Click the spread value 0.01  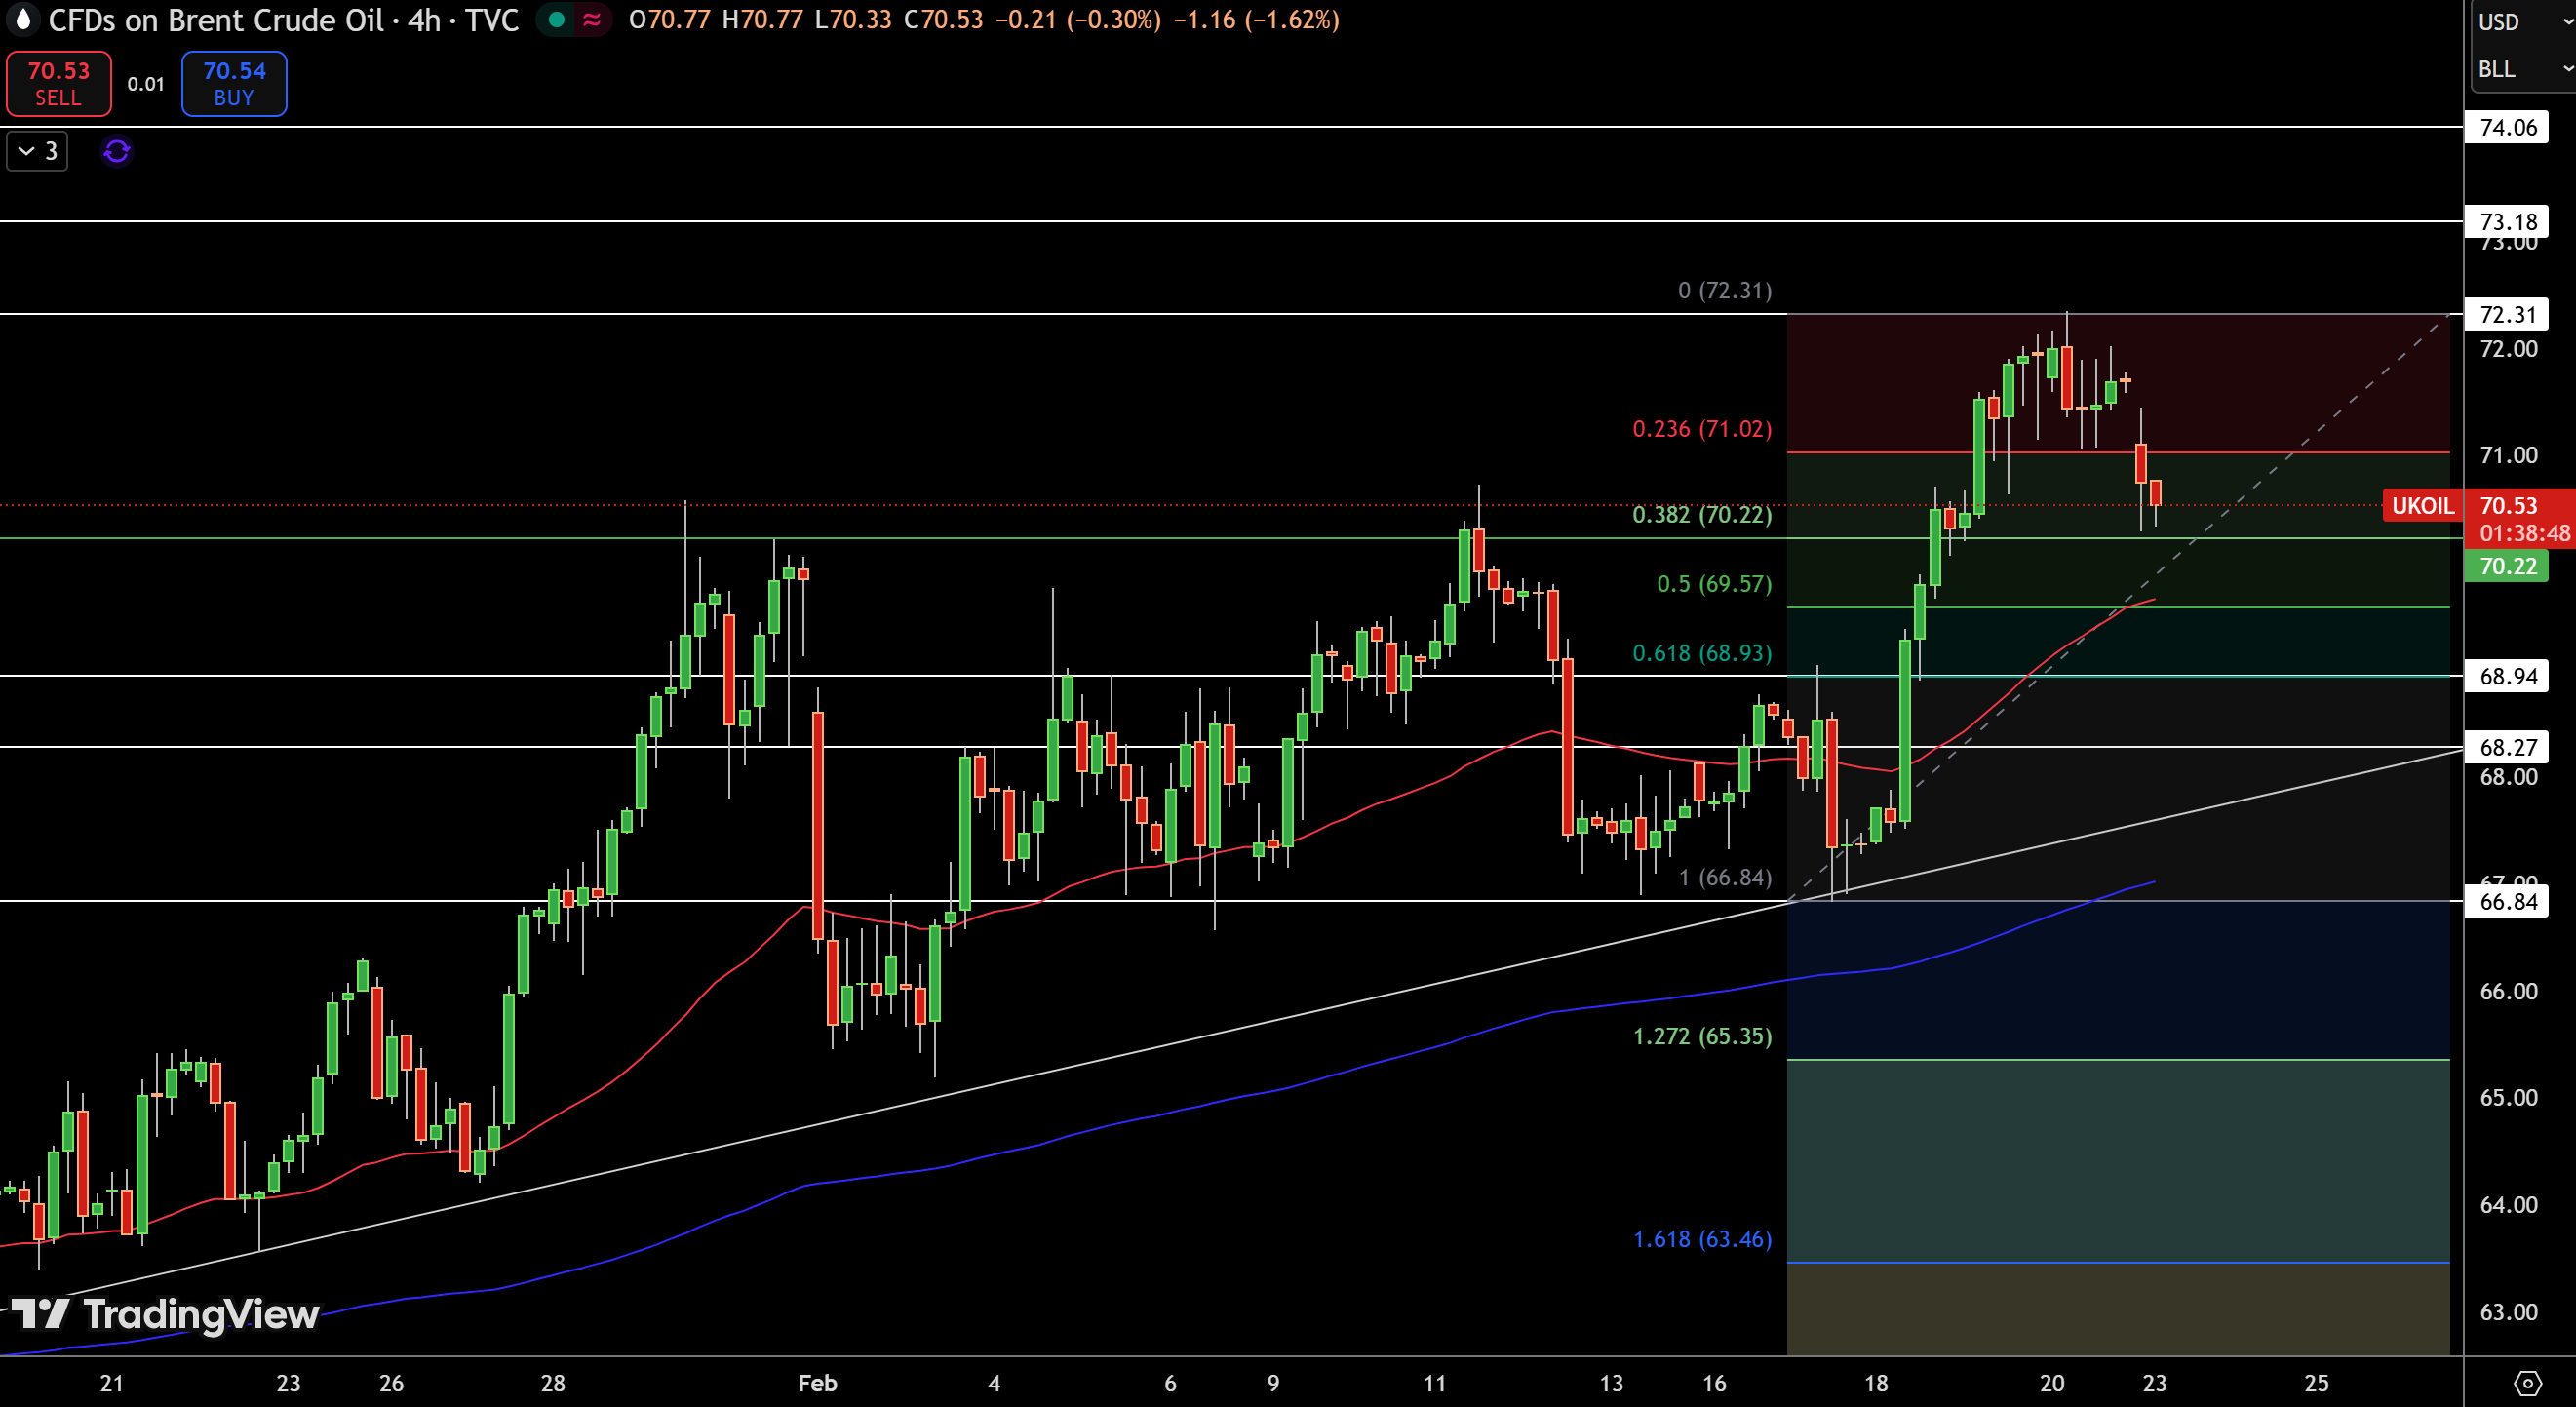tap(146, 84)
